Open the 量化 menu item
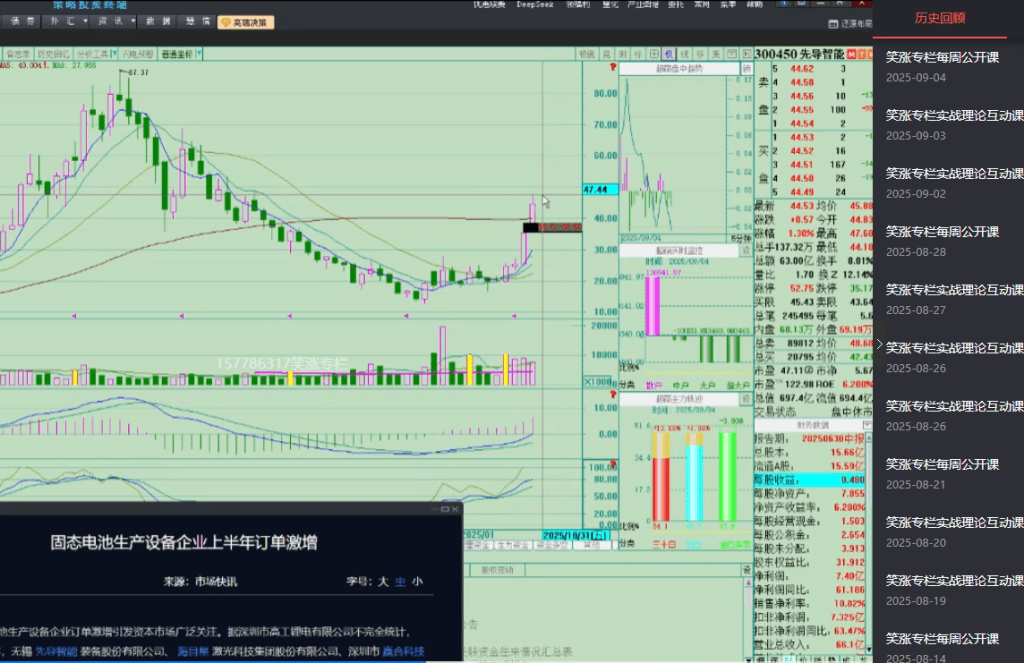The image size is (1024, 663). pyautogui.click(x=610, y=5)
